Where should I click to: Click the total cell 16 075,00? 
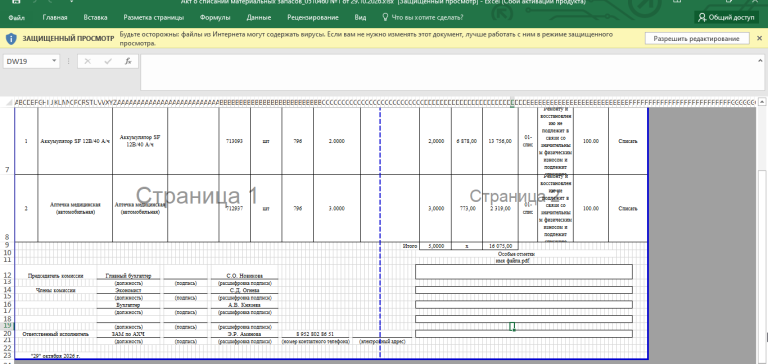[x=500, y=246]
